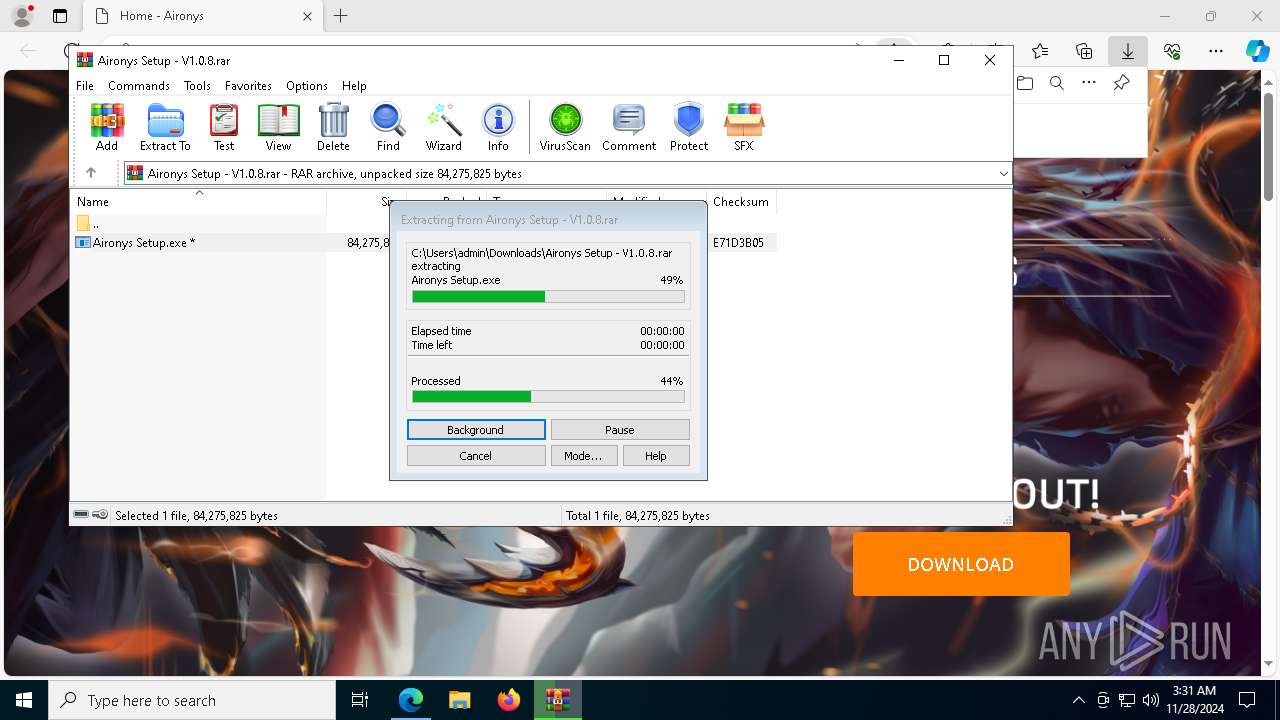Open Edge downloads icon
1280x720 pixels.
pyautogui.click(x=1128, y=51)
